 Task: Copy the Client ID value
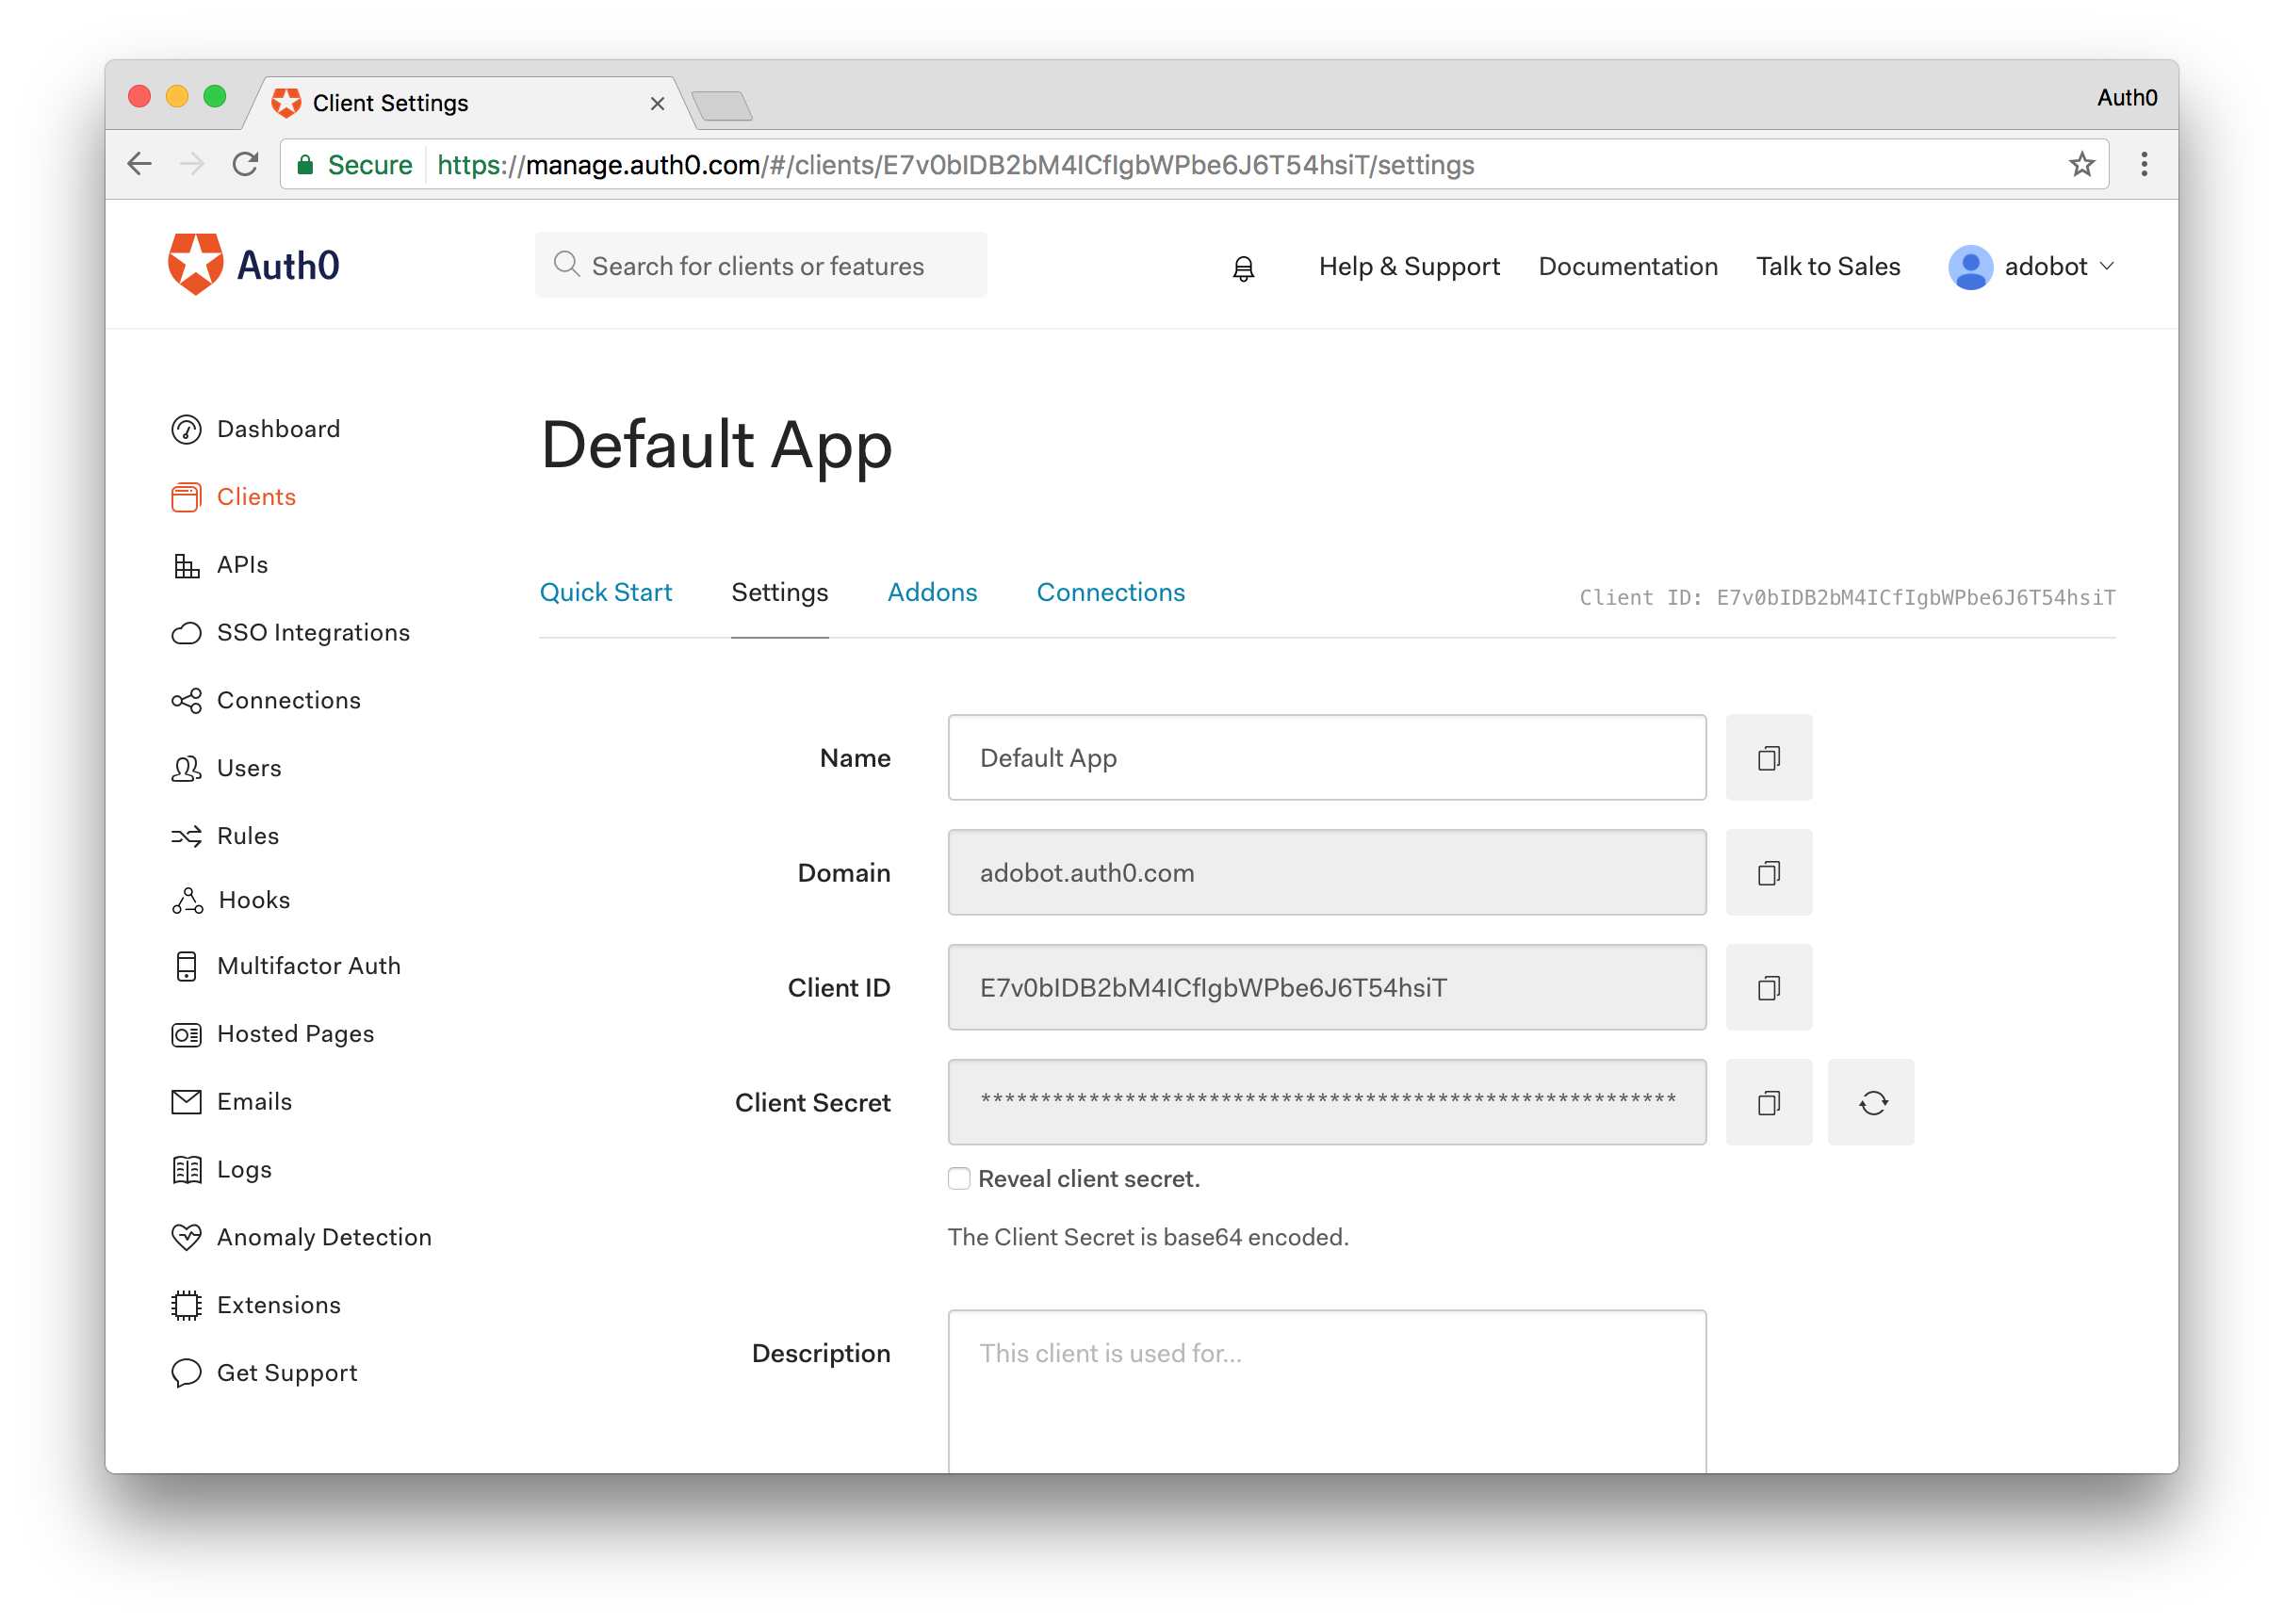point(1769,988)
